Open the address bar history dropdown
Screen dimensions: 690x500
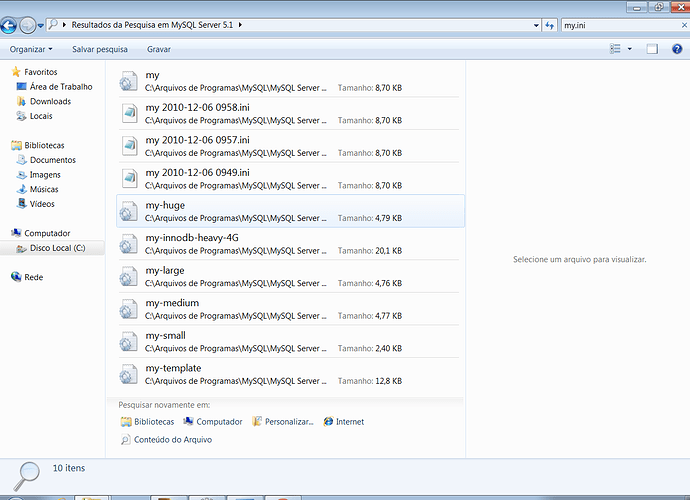pos(536,26)
